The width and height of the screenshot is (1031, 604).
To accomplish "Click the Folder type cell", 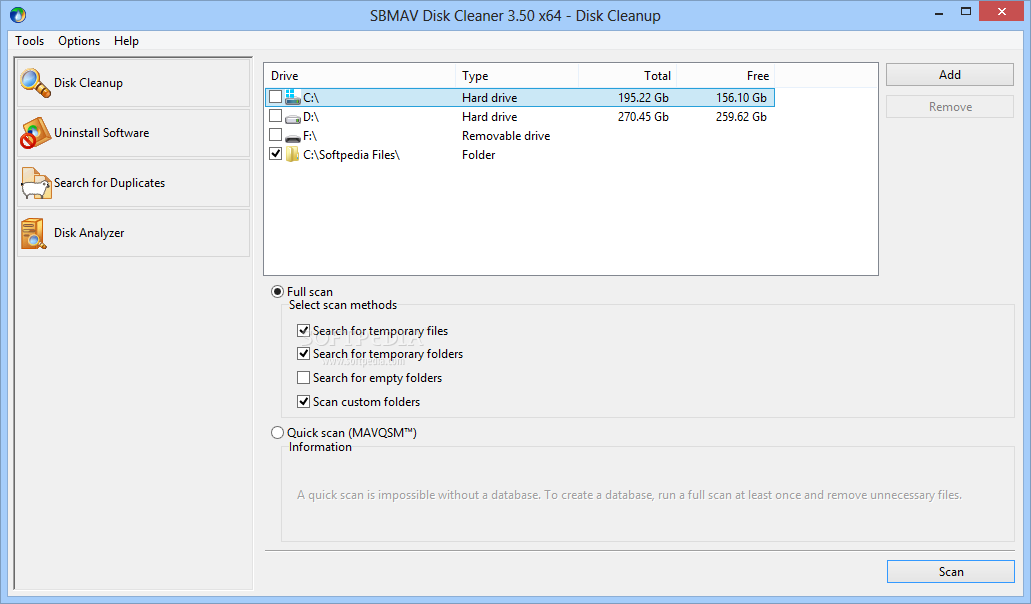I will pyautogui.click(x=479, y=155).
